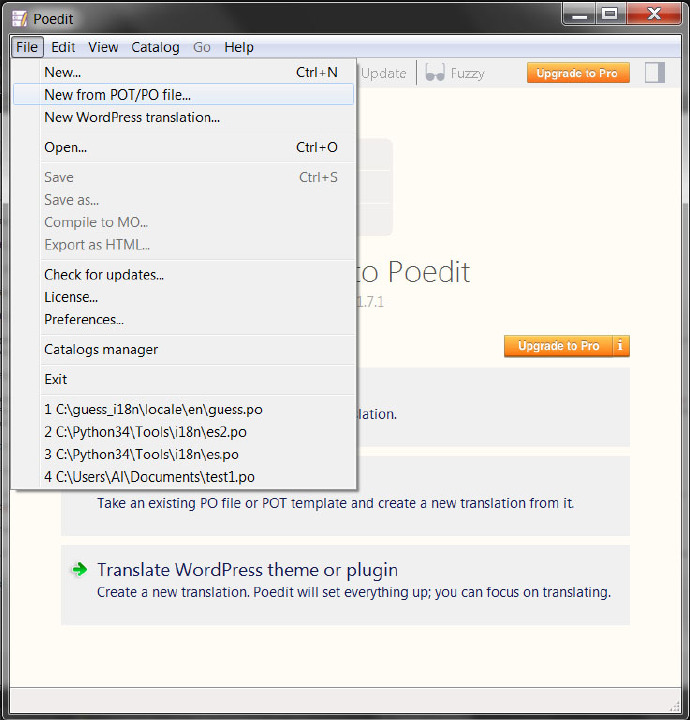Close the Poedit window
The image size is (690, 720).
pyautogui.click(x=654, y=14)
